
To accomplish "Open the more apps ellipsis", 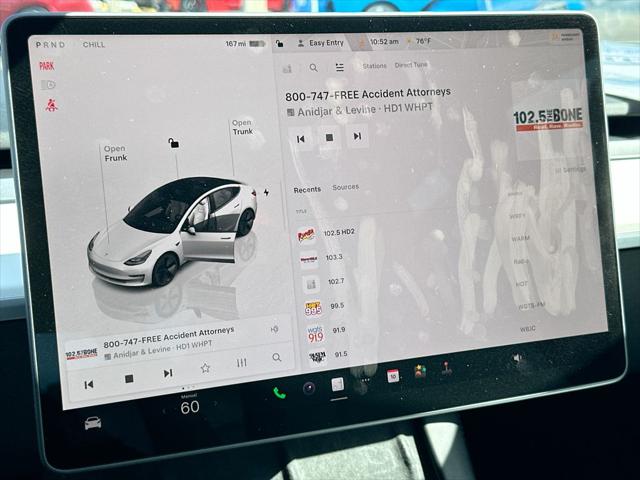I will click(365, 380).
